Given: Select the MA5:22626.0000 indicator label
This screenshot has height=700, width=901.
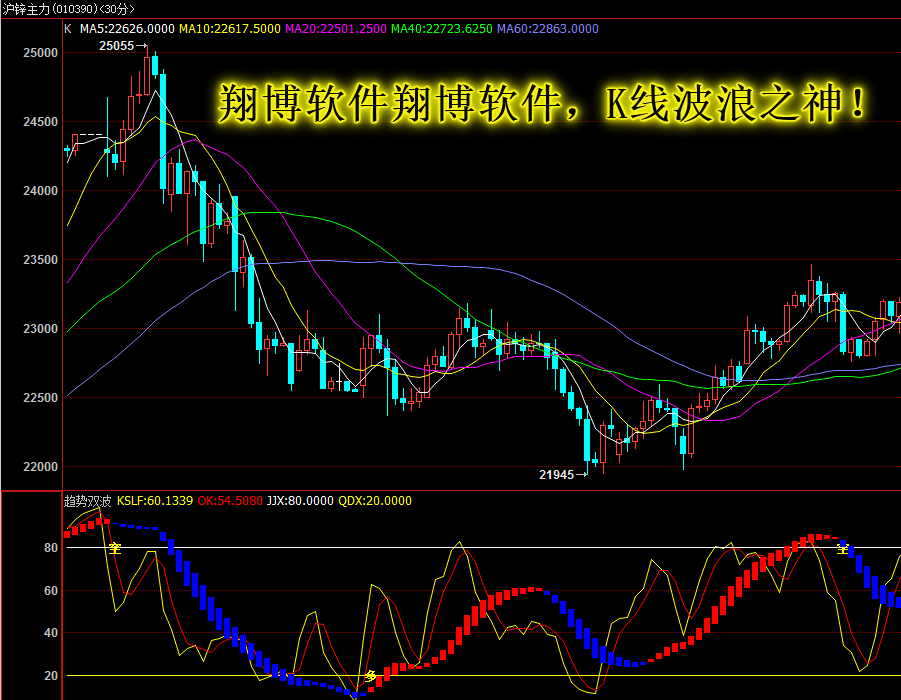Looking at the screenshot, I should (127, 29).
